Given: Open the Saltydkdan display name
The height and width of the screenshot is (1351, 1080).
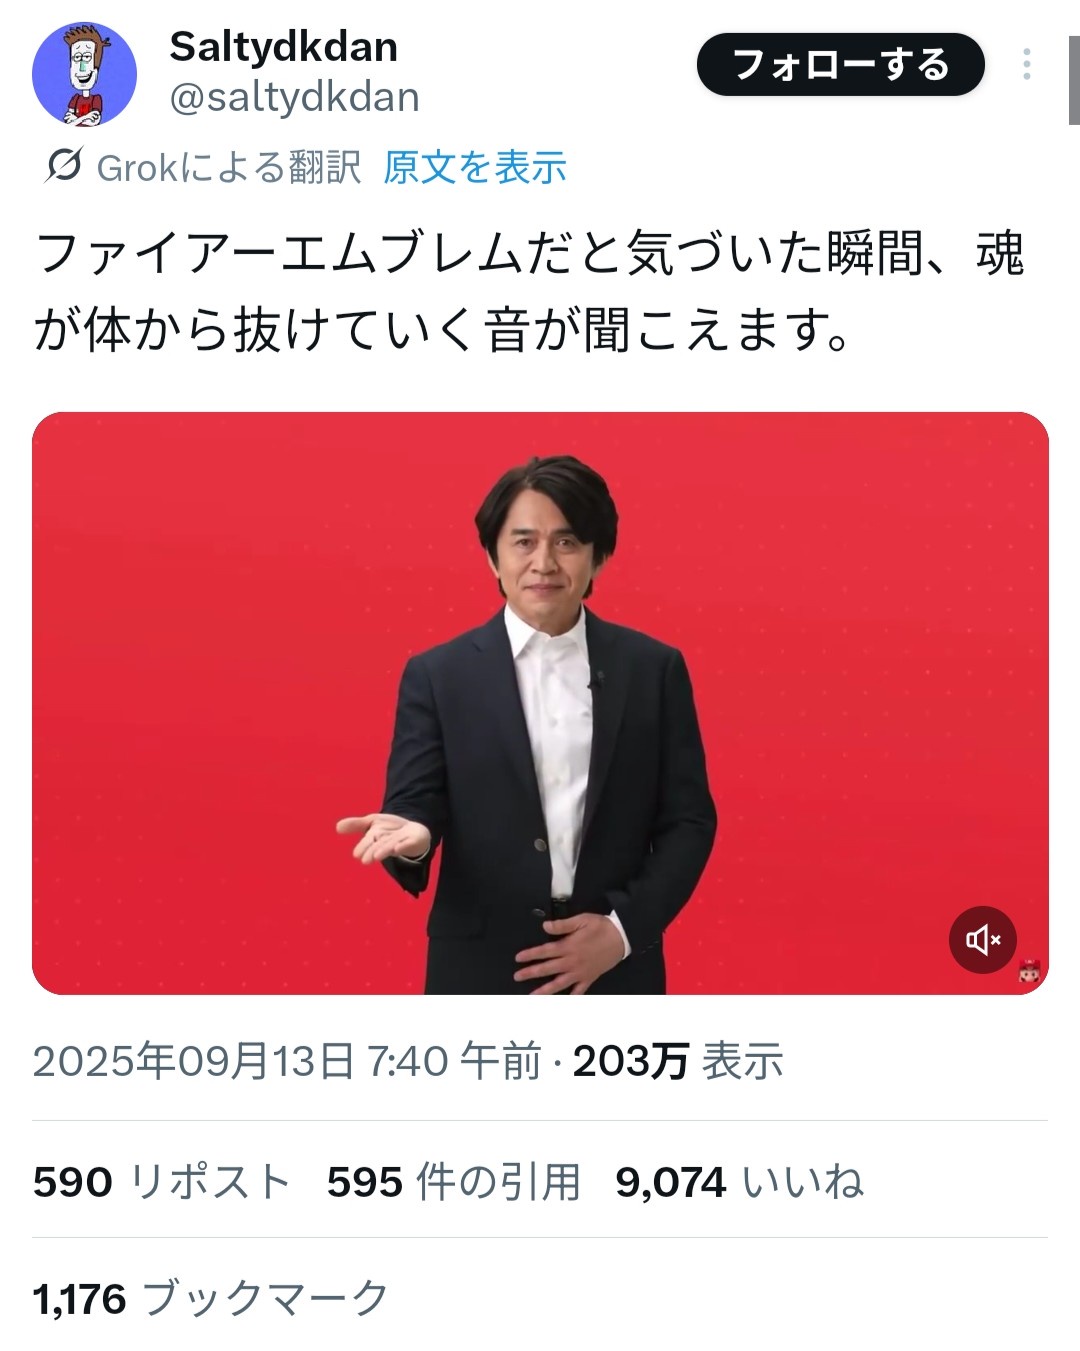Looking at the screenshot, I should (x=284, y=46).
